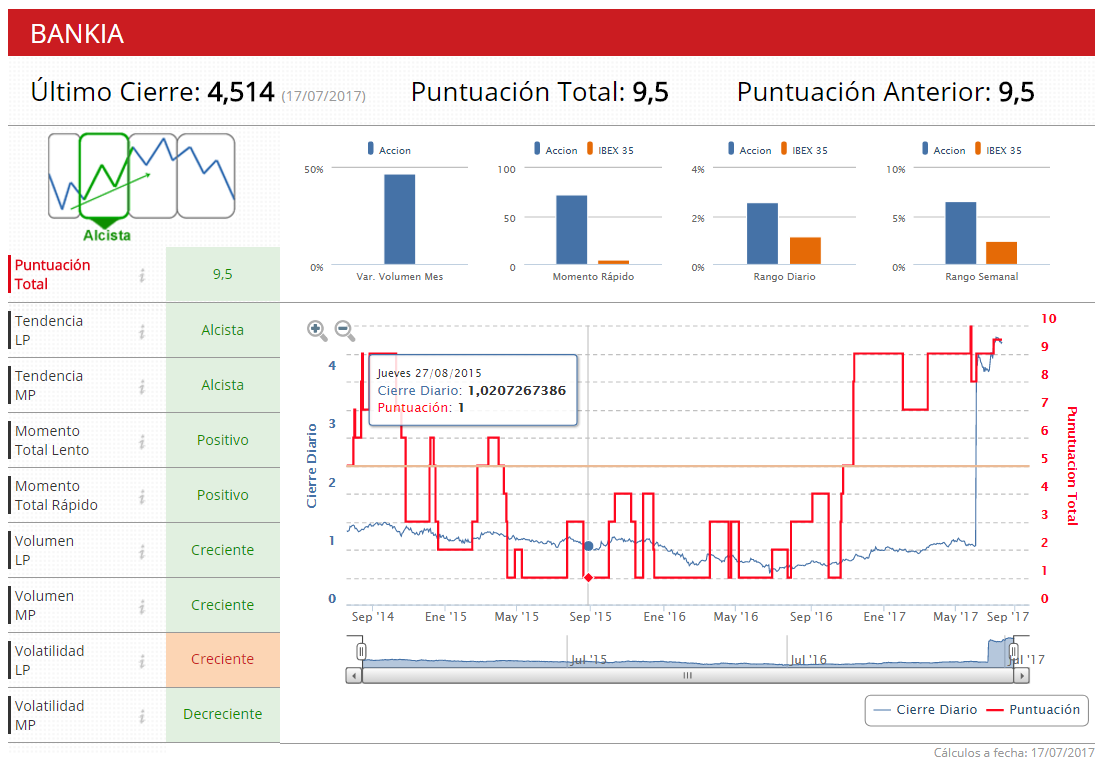Screen dimensions: 1106x772
Task: Click the navigator scrollbar right arrow
Action: point(1021,676)
